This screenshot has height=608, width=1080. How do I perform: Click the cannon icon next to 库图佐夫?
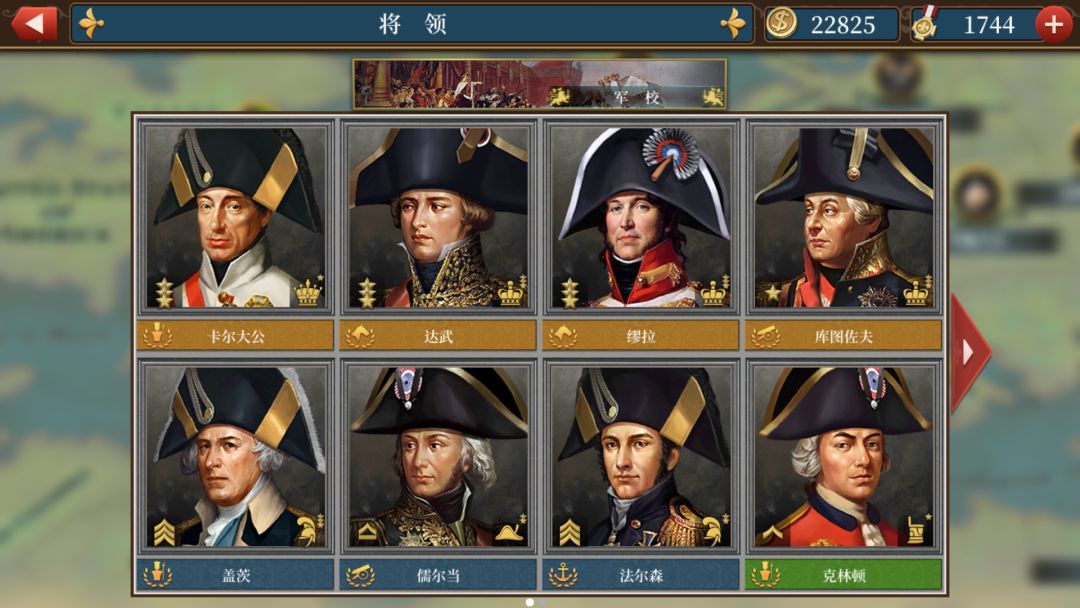click(x=765, y=336)
